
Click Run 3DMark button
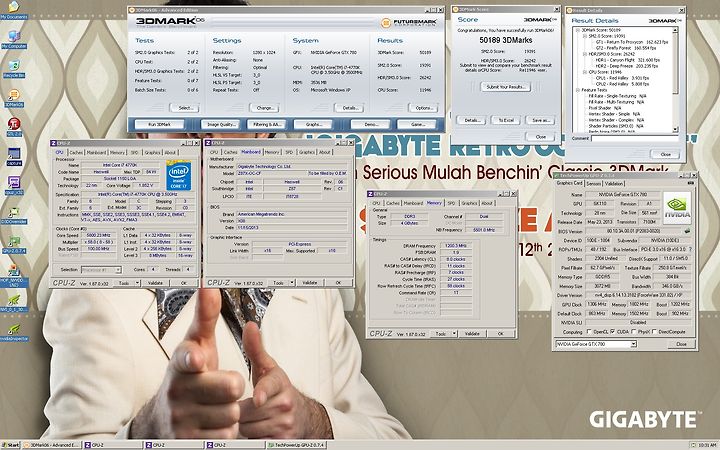click(x=159, y=124)
